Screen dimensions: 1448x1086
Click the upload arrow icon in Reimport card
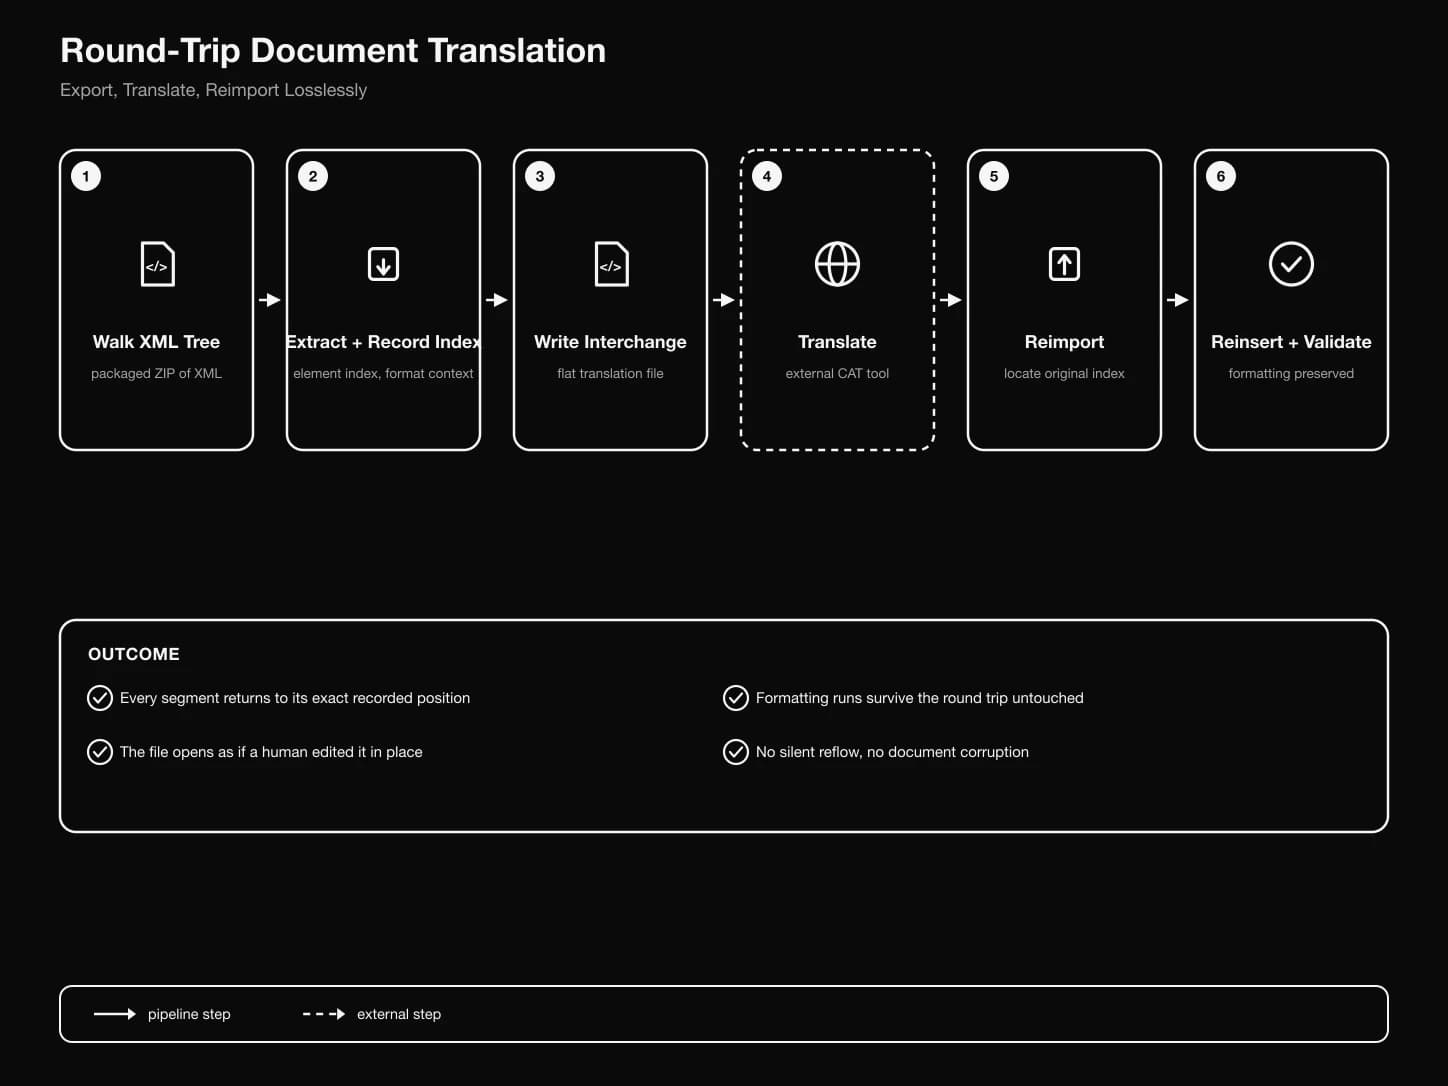[x=1064, y=264]
